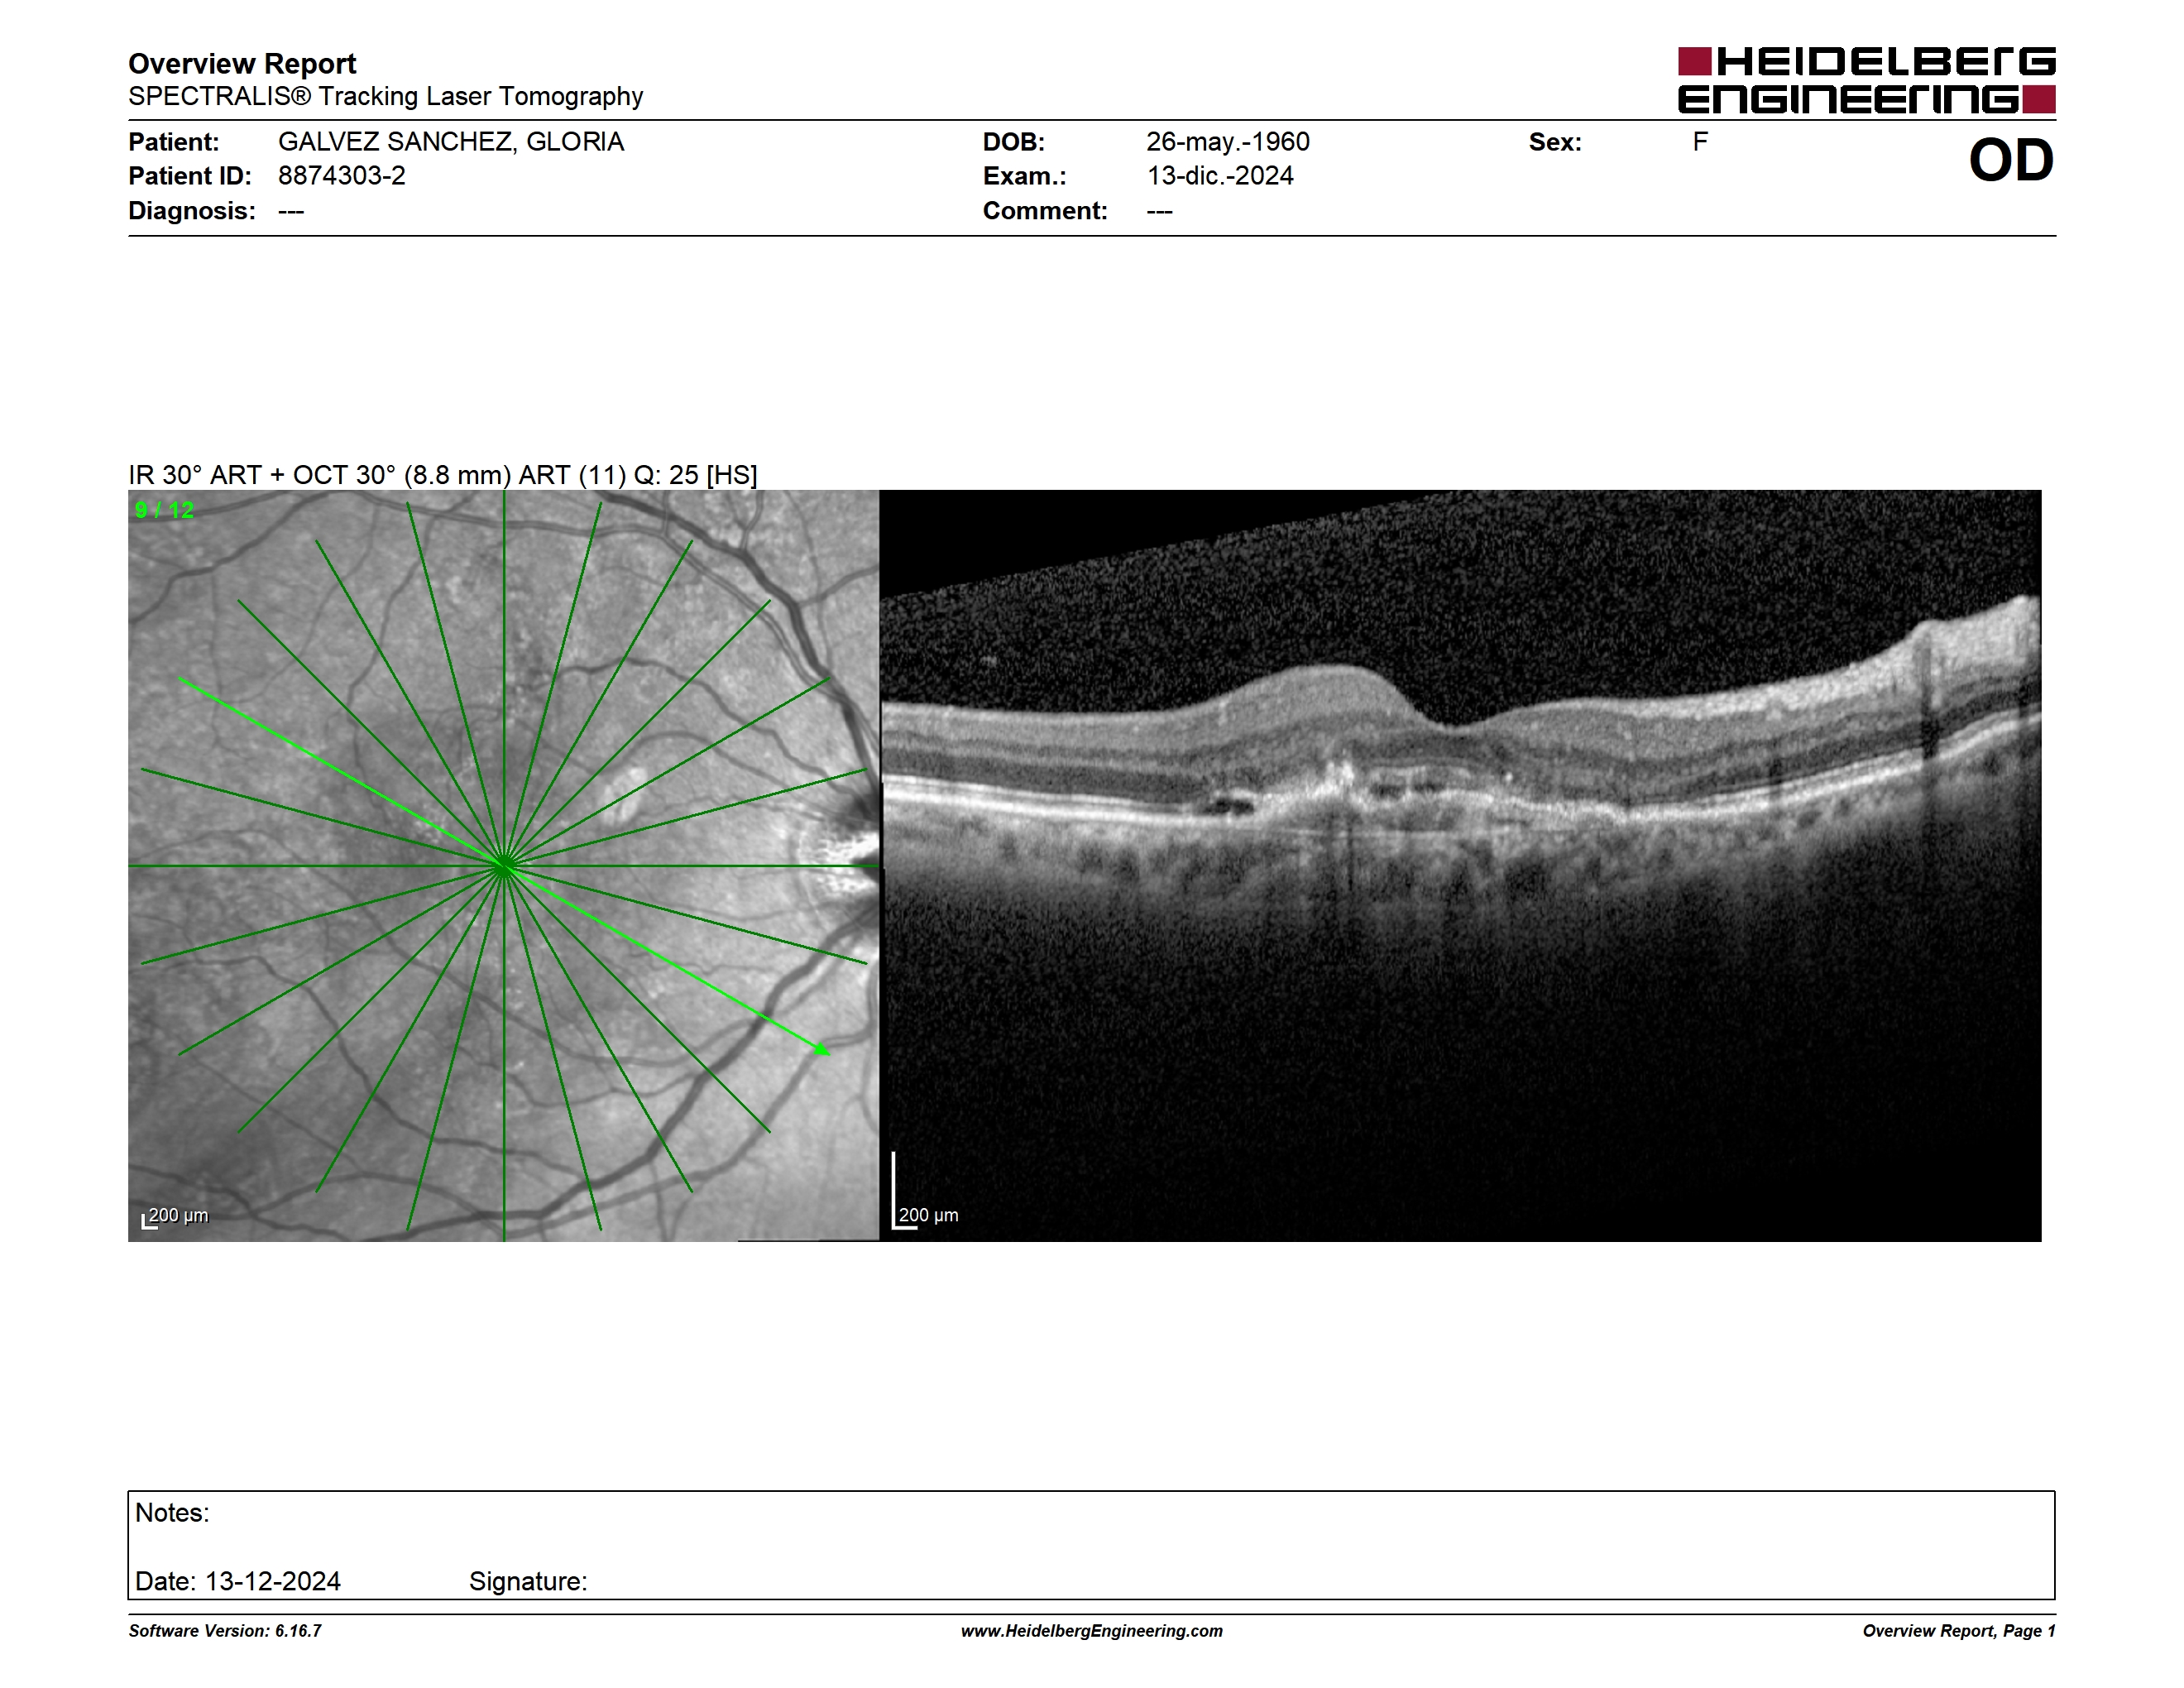Click the infrared fundus image

(504, 866)
